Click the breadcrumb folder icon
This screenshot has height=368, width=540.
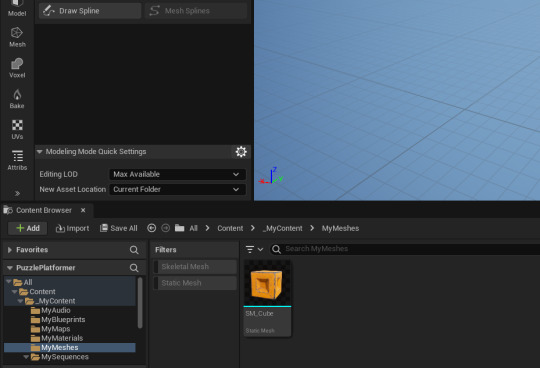point(179,228)
